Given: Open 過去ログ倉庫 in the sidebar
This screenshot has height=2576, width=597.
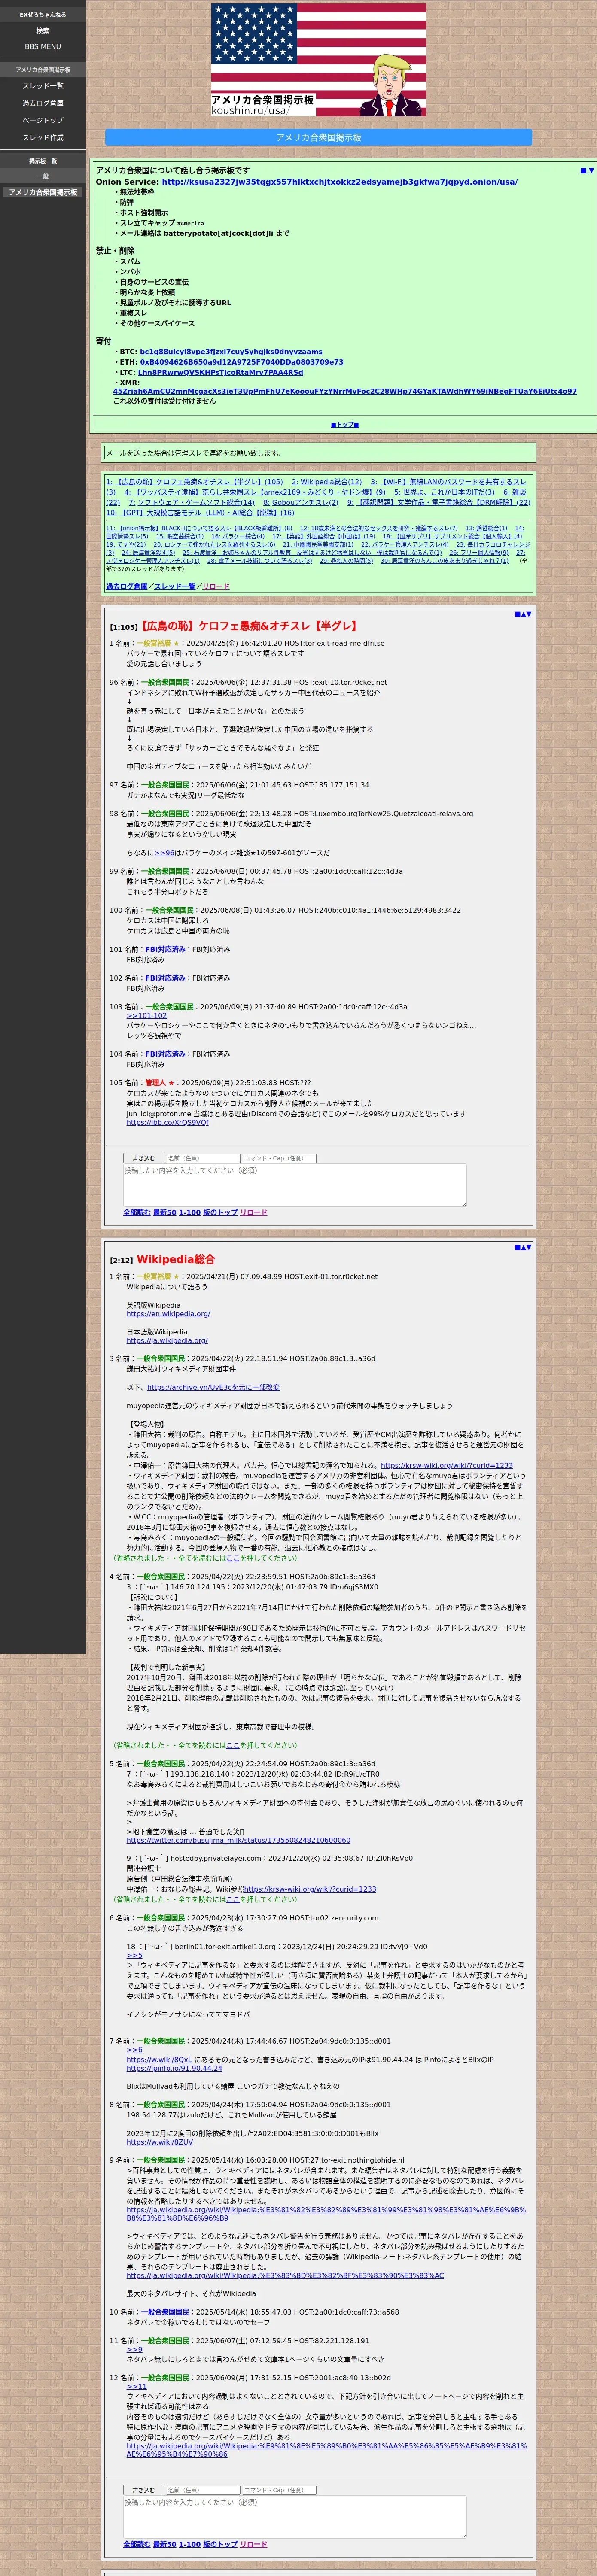Looking at the screenshot, I should tap(43, 103).
